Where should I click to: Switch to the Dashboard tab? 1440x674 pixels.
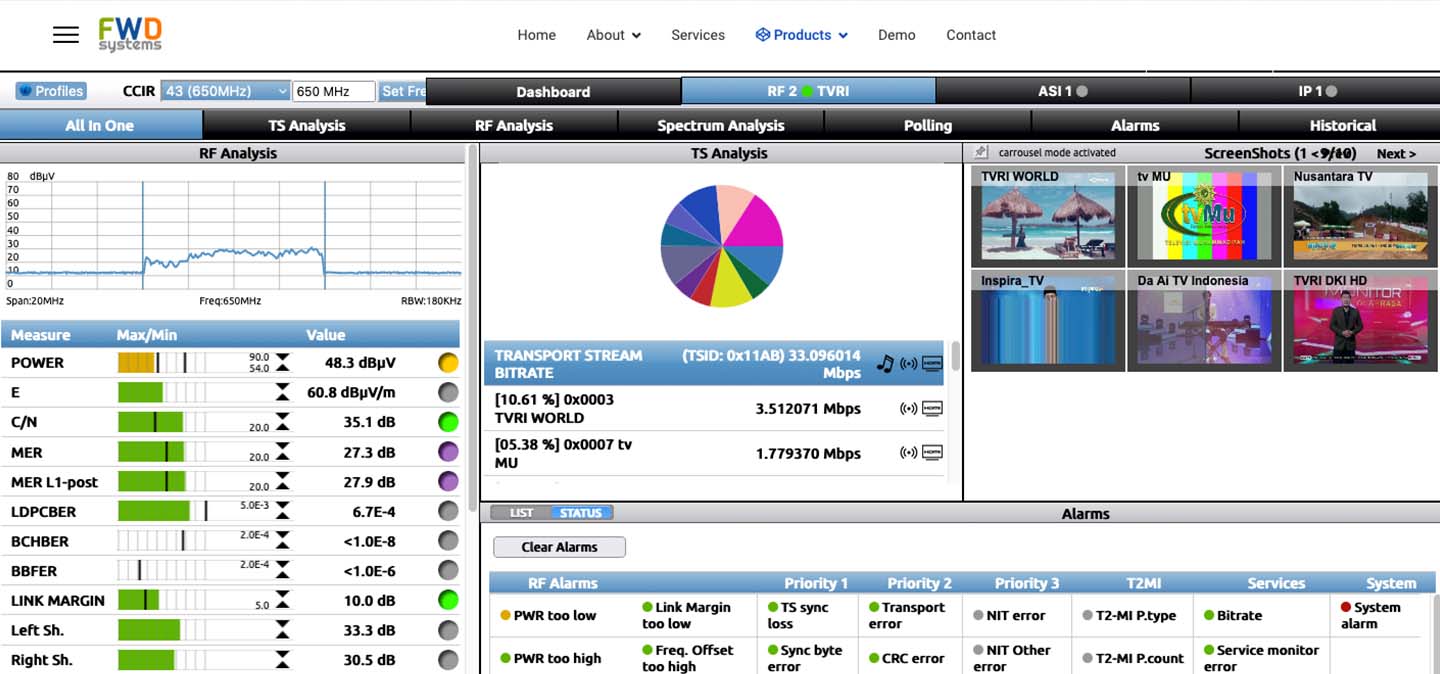click(553, 91)
